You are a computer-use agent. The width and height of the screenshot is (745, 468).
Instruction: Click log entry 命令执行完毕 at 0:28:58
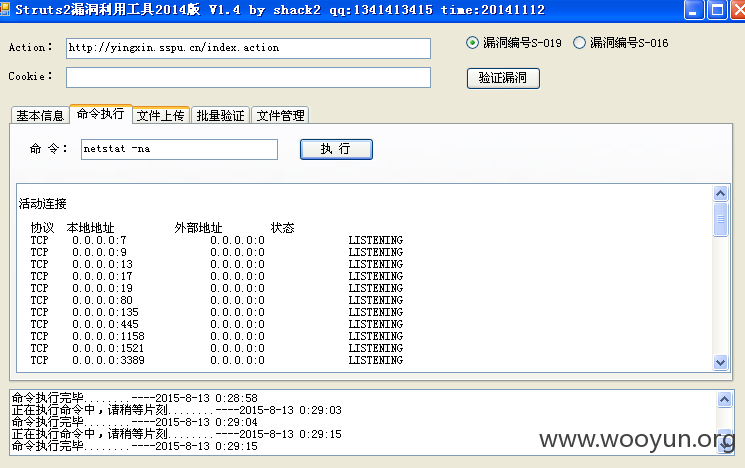[134, 398]
